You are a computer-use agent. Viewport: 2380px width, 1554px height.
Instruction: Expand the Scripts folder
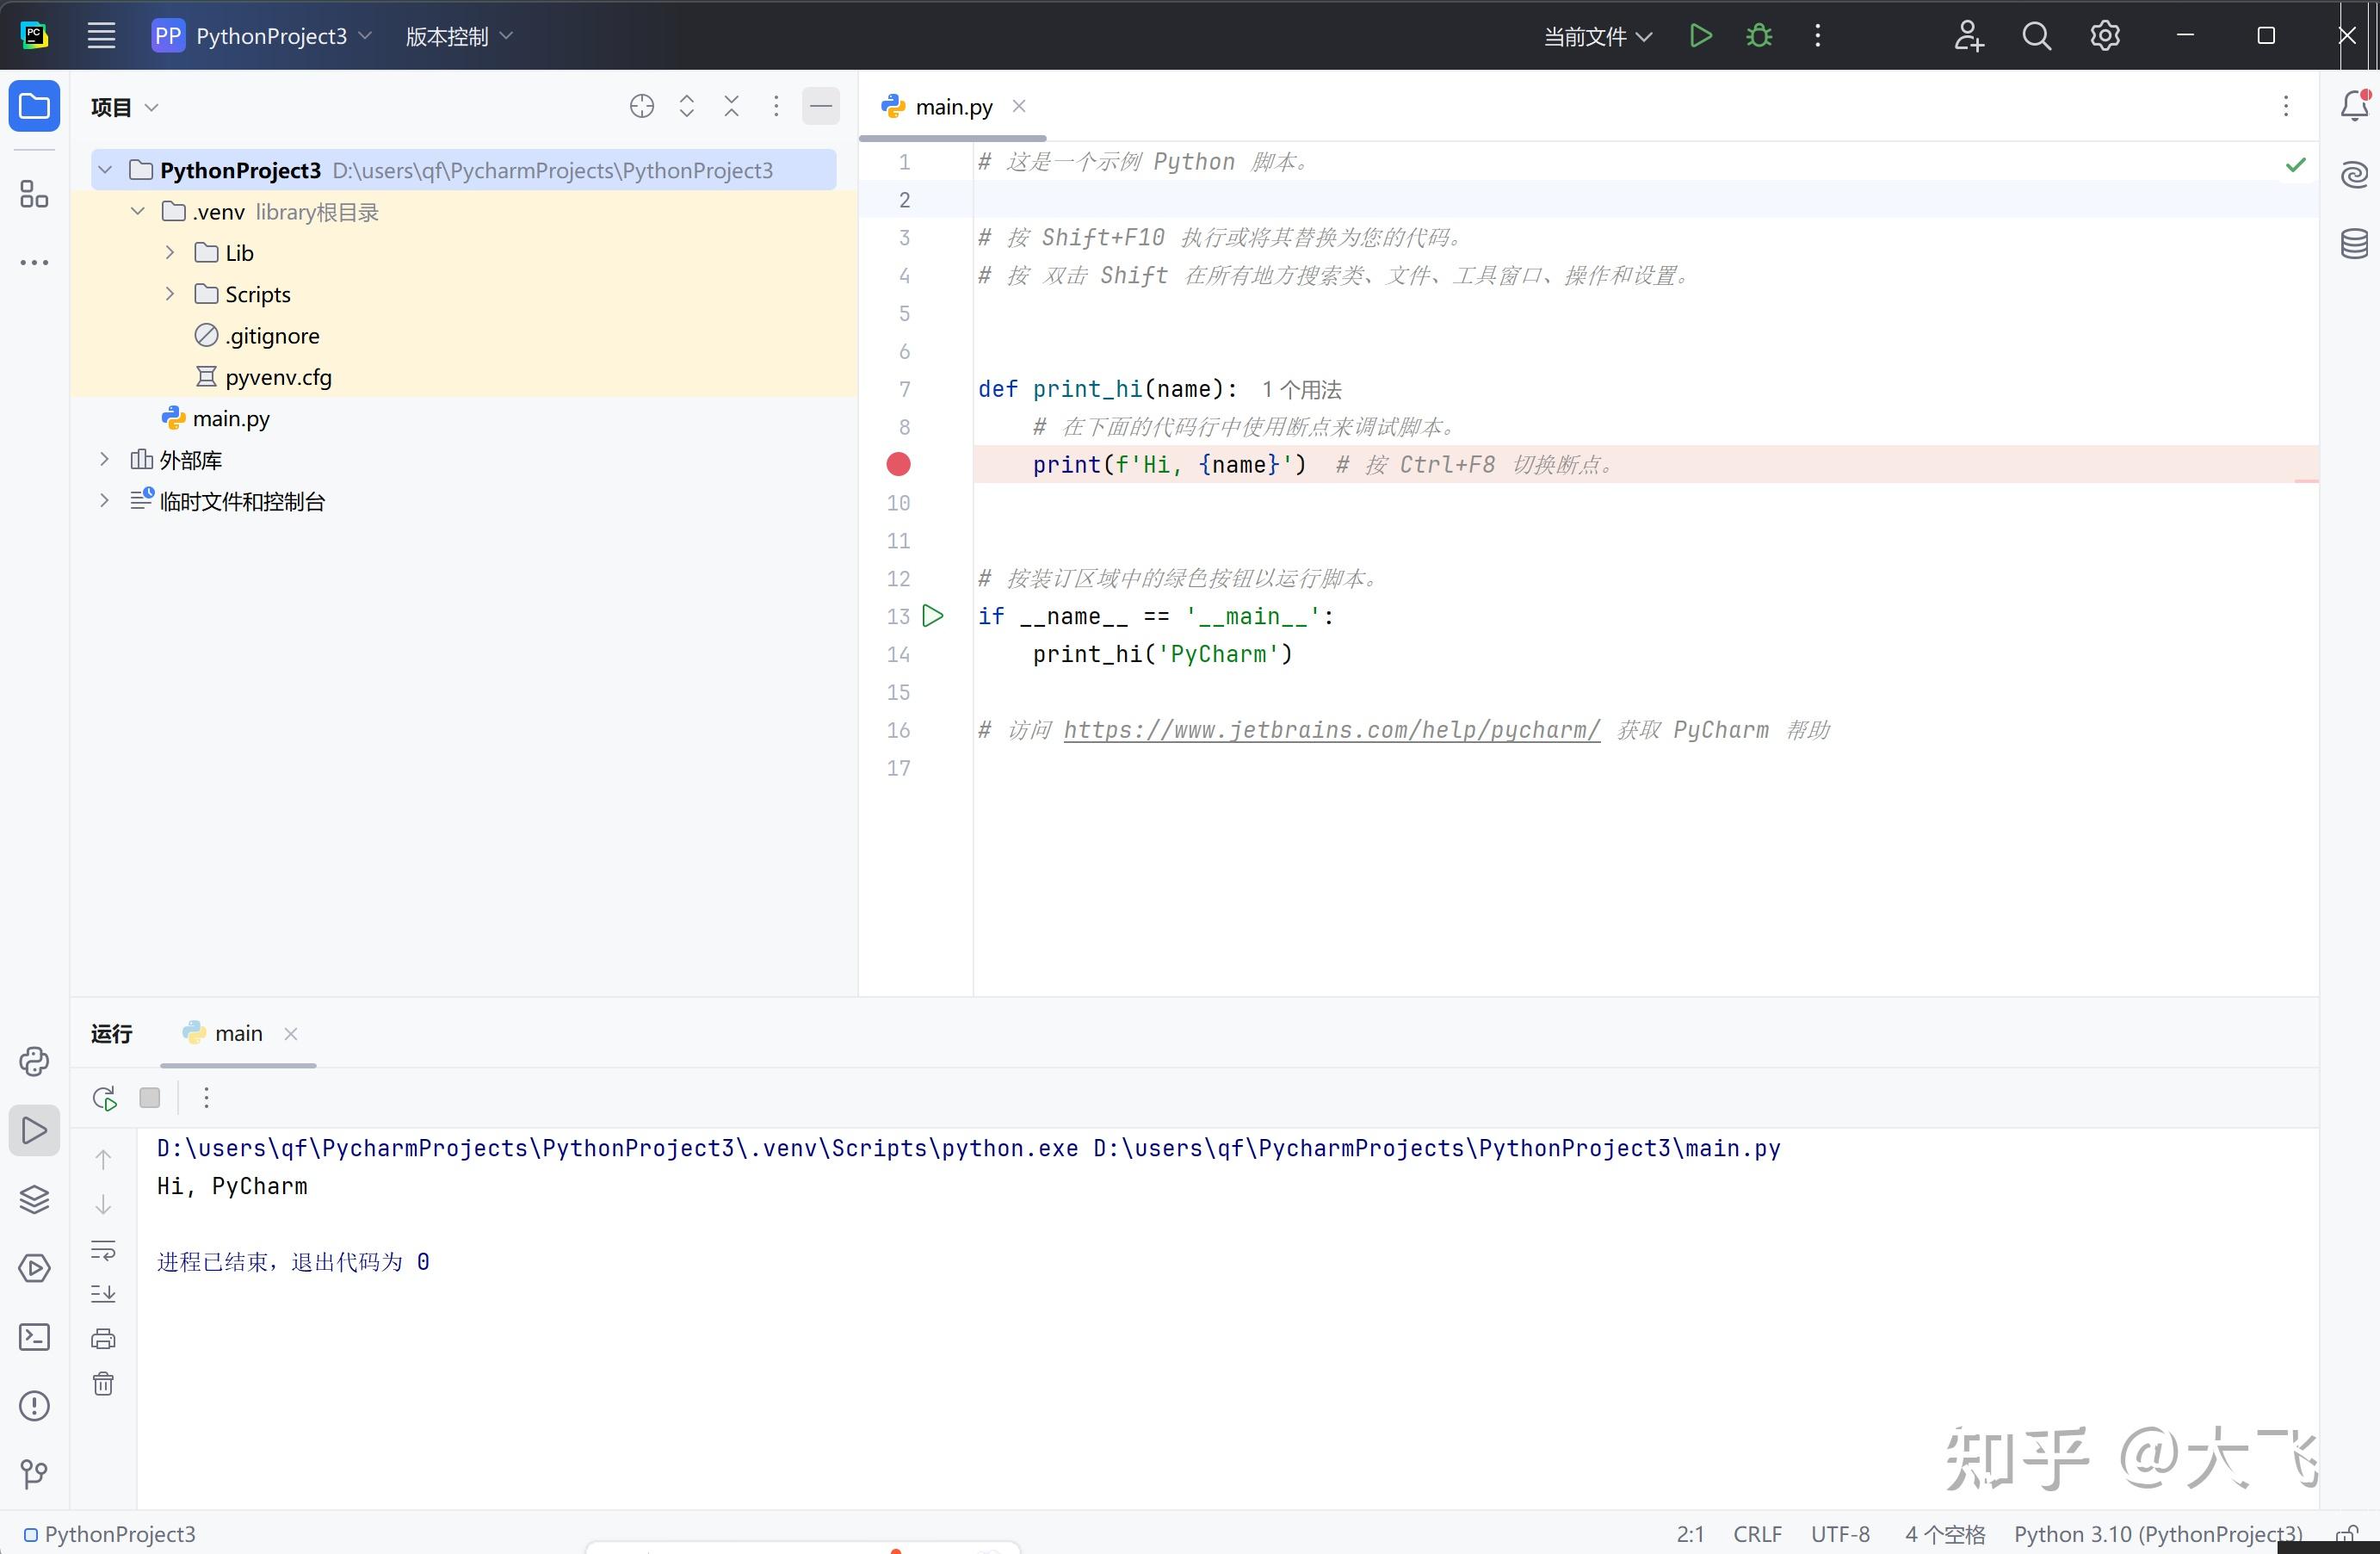pos(169,293)
